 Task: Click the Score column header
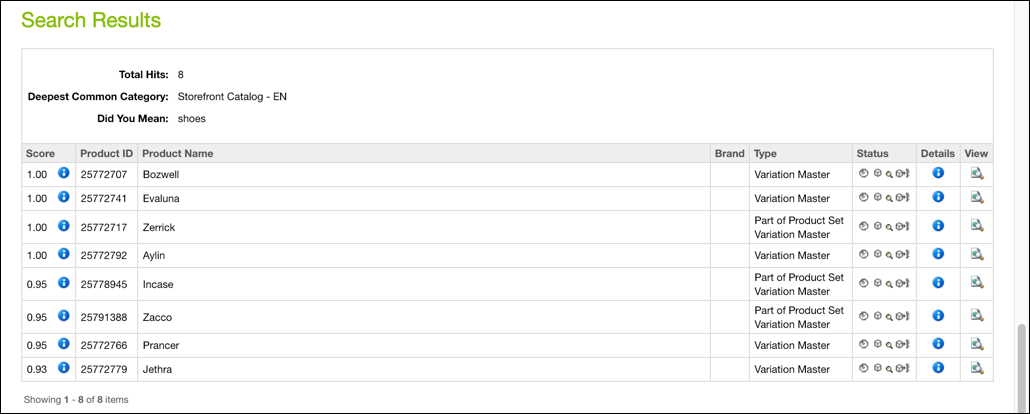click(40, 153)
